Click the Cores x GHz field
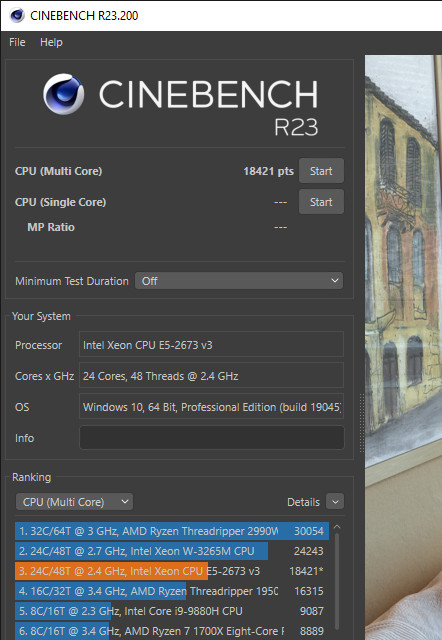This screenshot has width=442, height=640. click(211, 376)
